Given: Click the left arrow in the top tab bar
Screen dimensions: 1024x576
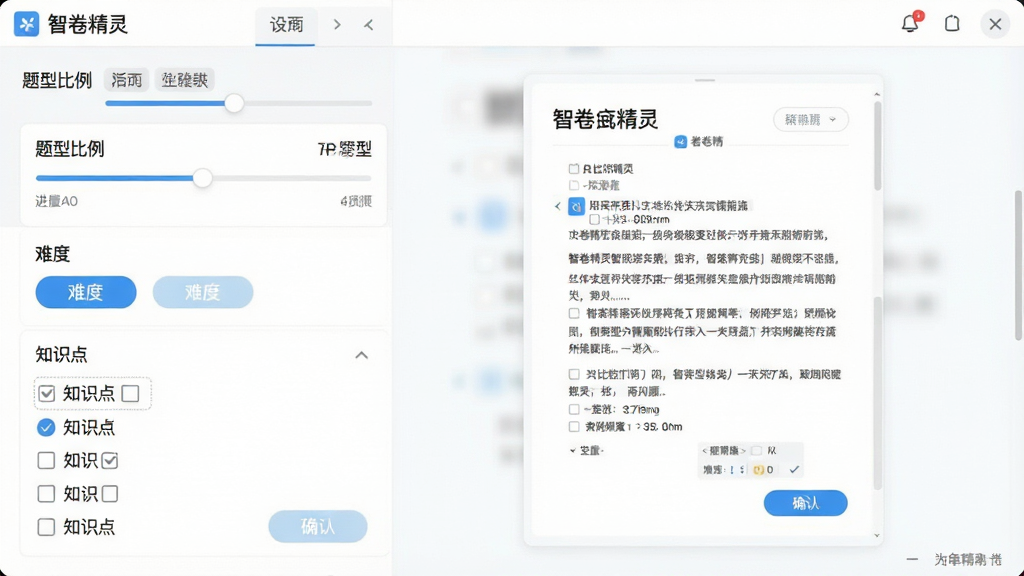Looking at the screenshot, I should coord(368,25).
